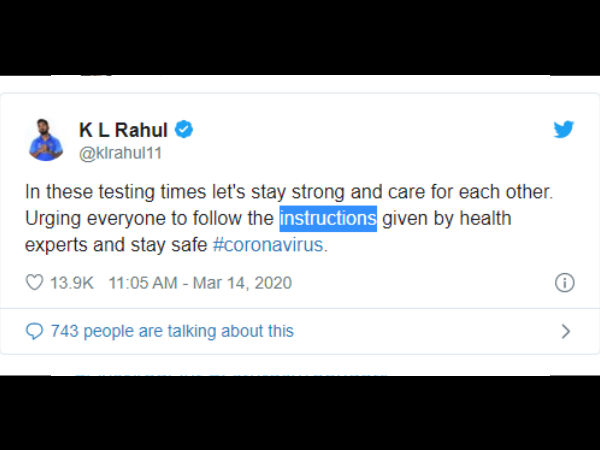Expand conversation with the right chevron arrow
The image size is (600, 450).
coord(566,331)
